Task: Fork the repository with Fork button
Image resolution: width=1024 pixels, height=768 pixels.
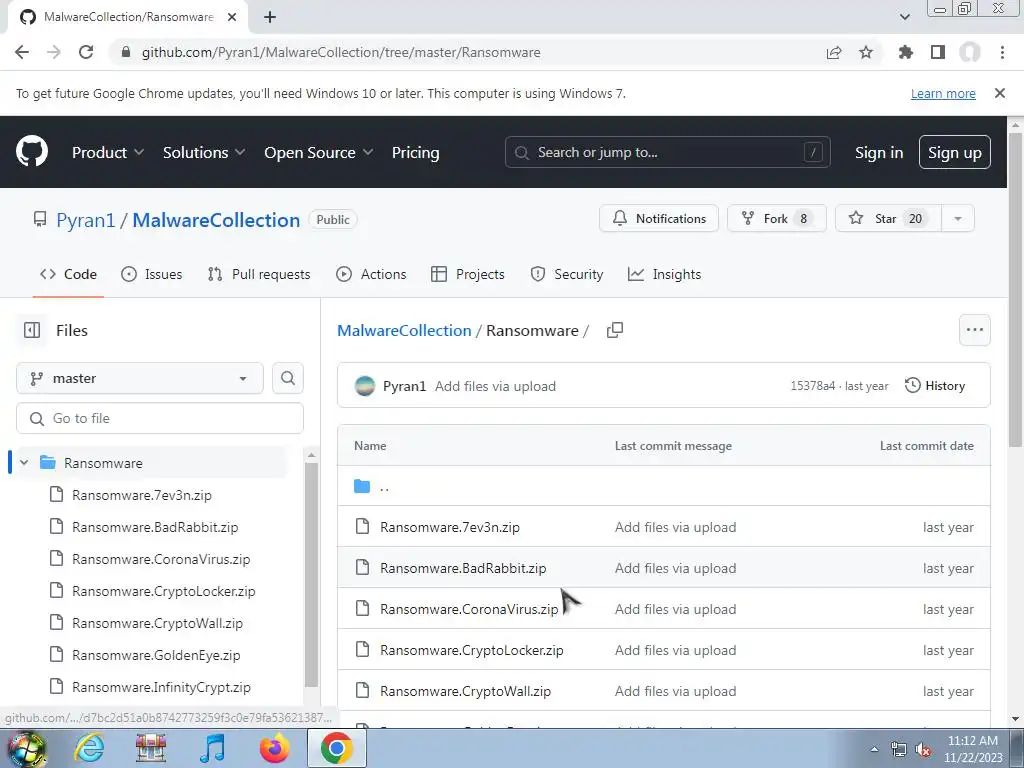Action: (x=776, y=219)
